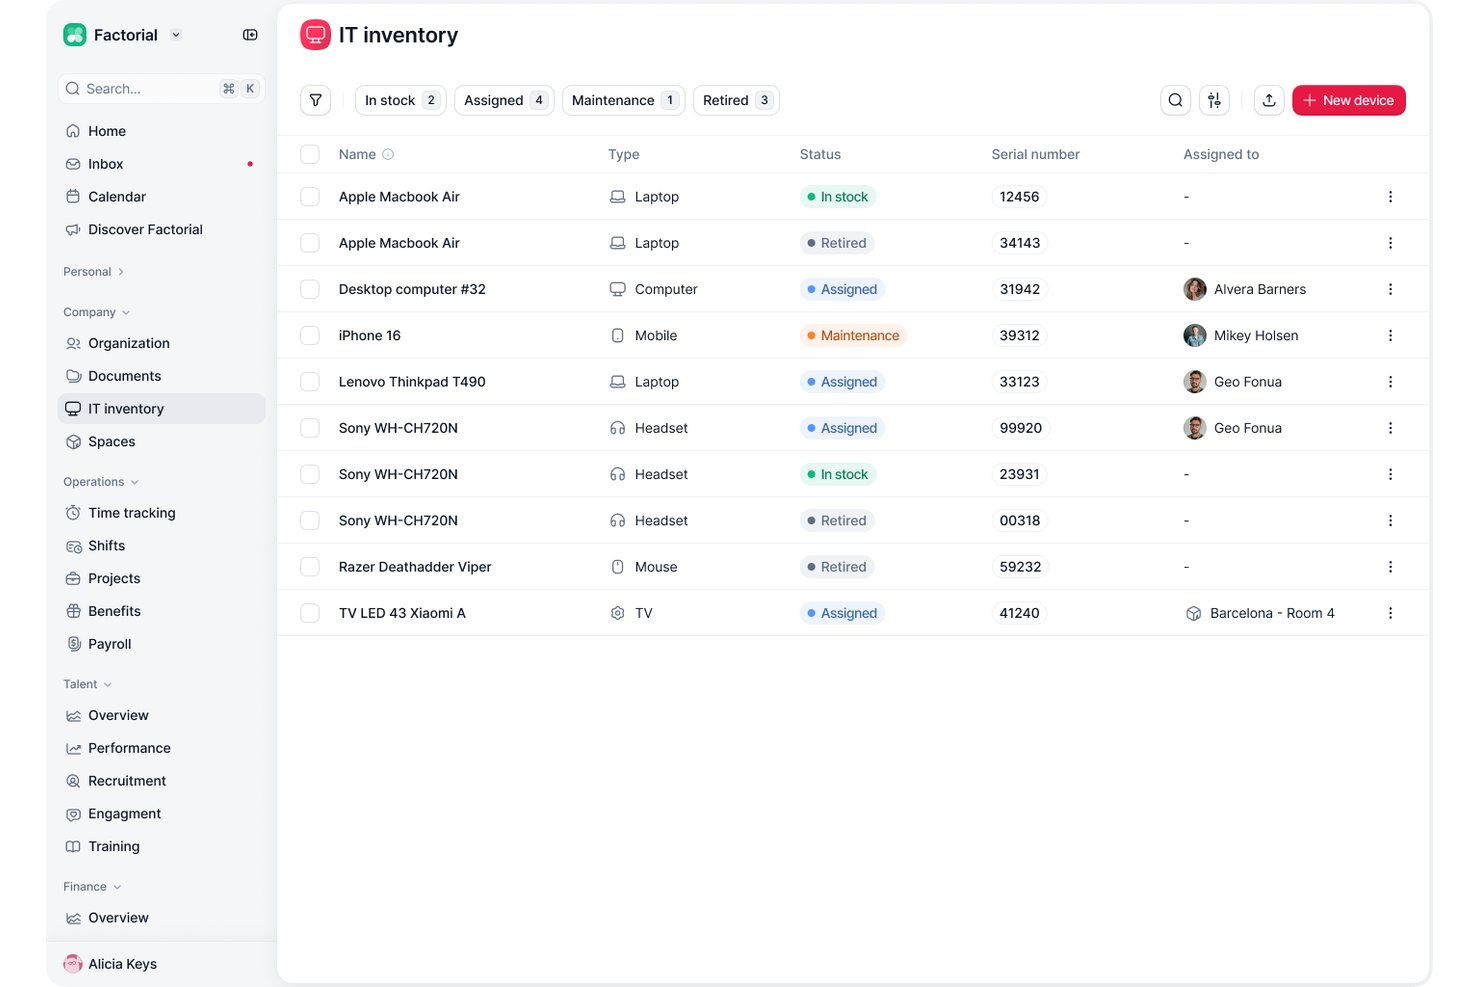The height and width of the screenshot is (987, 1480).
Task: Click the Type column header
Action: pyautogui.click(x=623, y=154)
